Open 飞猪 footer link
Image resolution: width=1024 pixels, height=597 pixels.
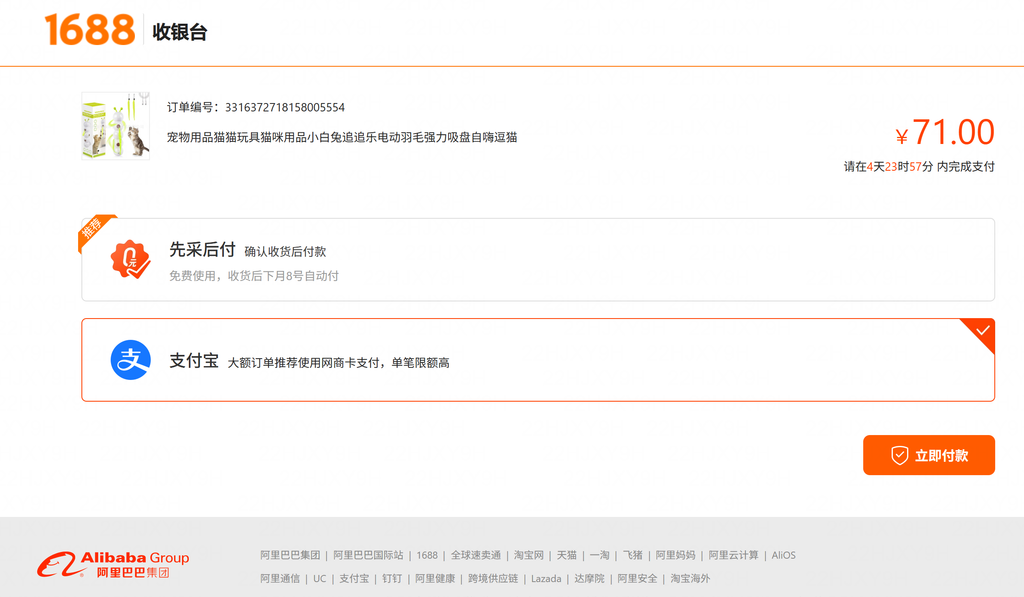click(x=632, y=555)
